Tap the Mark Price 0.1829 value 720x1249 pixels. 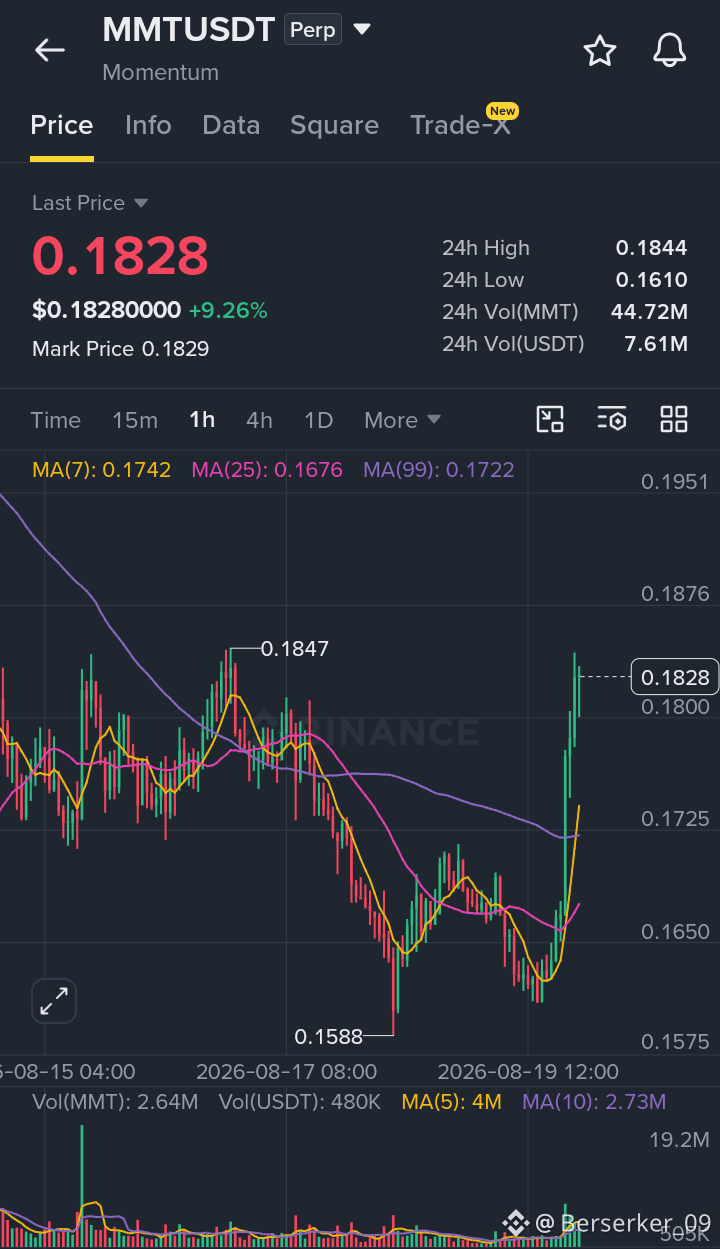pos(175,349)
